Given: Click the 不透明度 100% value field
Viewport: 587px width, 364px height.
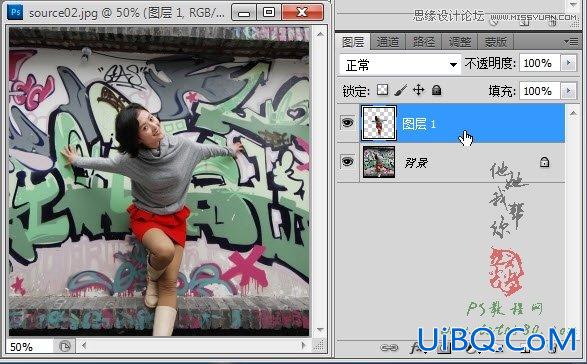Looking at the screenshot, I should click(540, 63).
